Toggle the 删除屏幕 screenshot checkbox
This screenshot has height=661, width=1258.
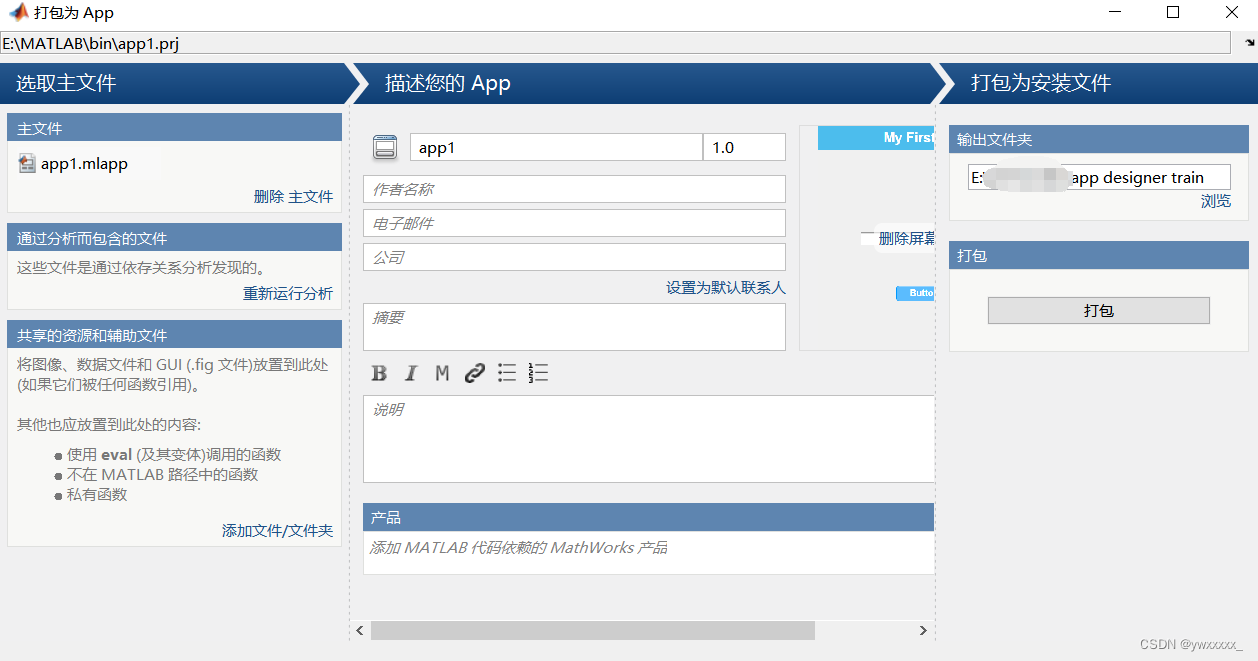(867, 238)
